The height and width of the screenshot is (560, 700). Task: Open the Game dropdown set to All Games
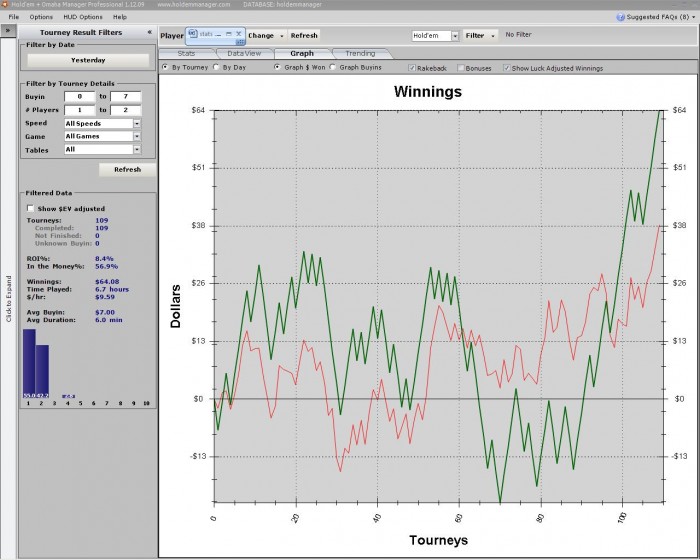pos(137,136)
